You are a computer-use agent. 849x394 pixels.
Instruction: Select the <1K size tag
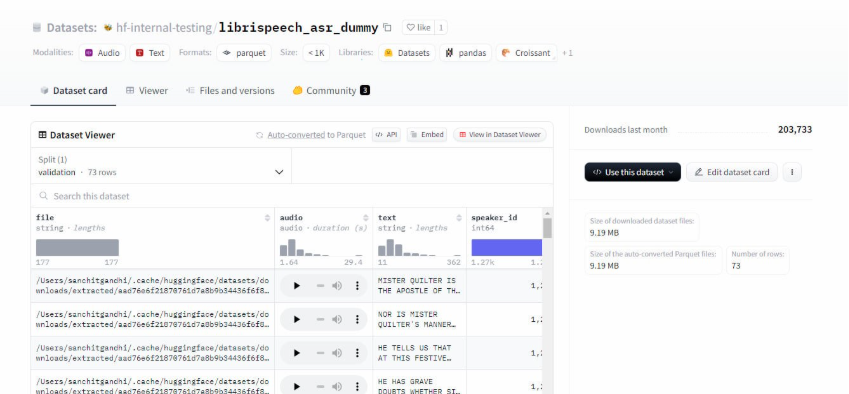coord(316,52)
